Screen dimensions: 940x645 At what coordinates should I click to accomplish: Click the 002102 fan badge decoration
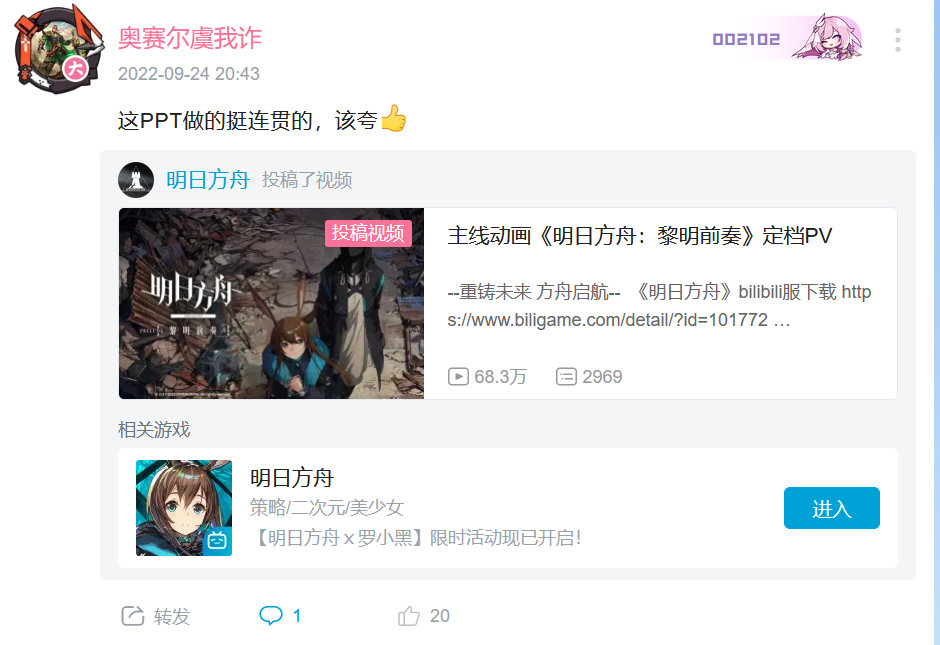click(787, 38)
